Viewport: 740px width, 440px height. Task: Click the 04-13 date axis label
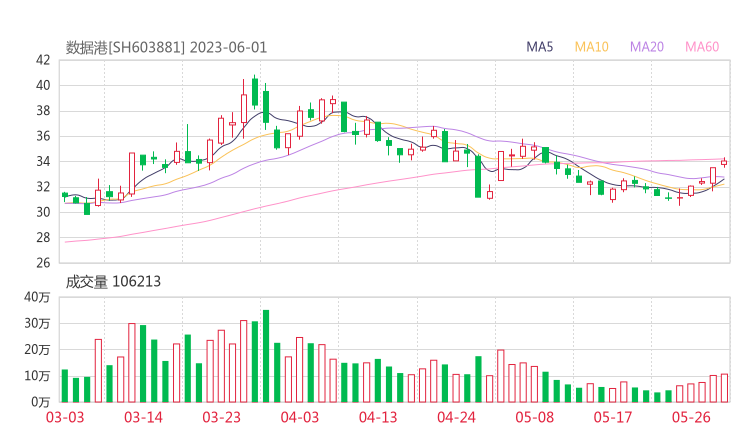pos(378,418)
